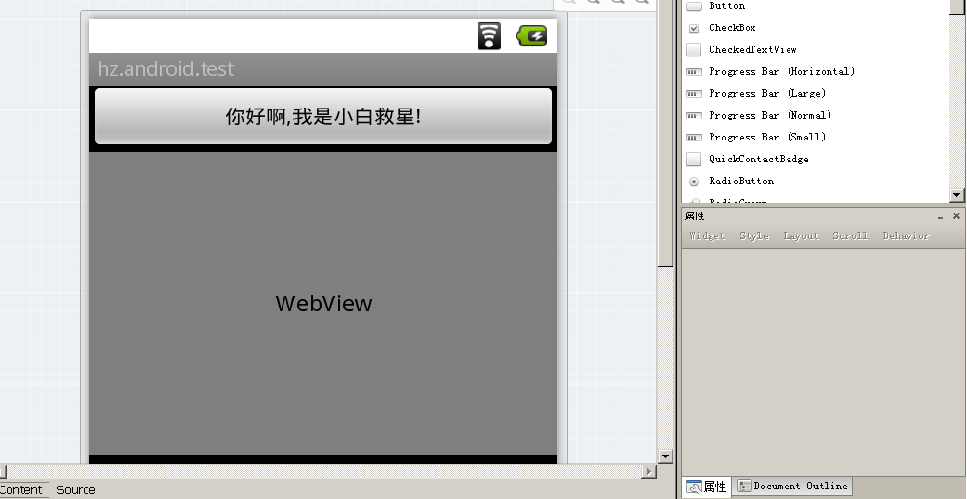This screenshot has width=967, height=499.
Task: Click palette scrollbar down arrow
Action: (957, 195)
